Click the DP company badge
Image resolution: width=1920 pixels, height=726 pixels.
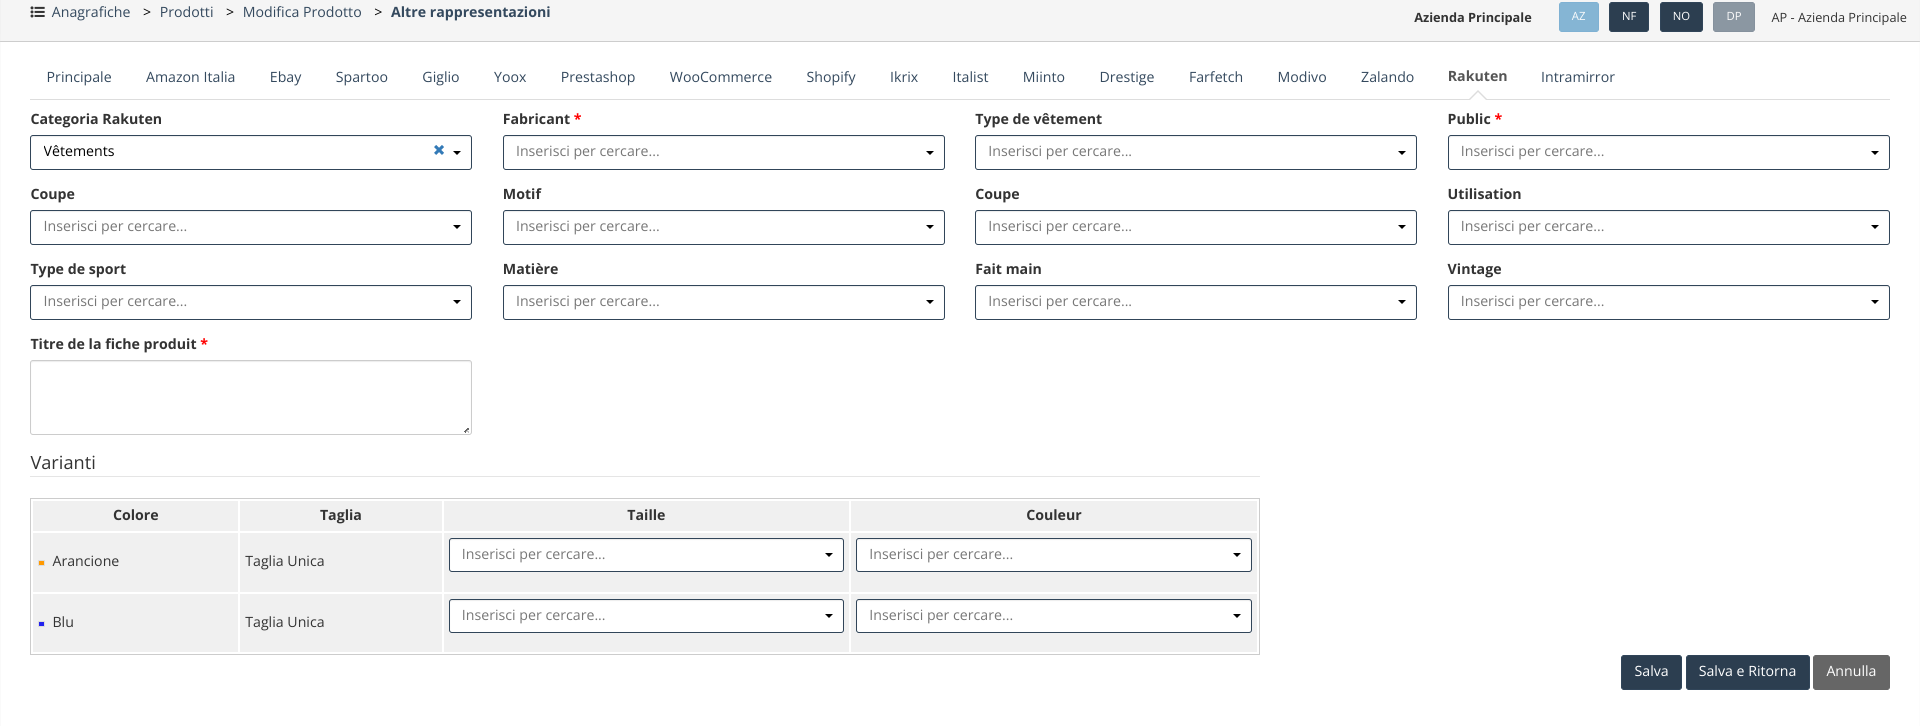(1734, 17)
